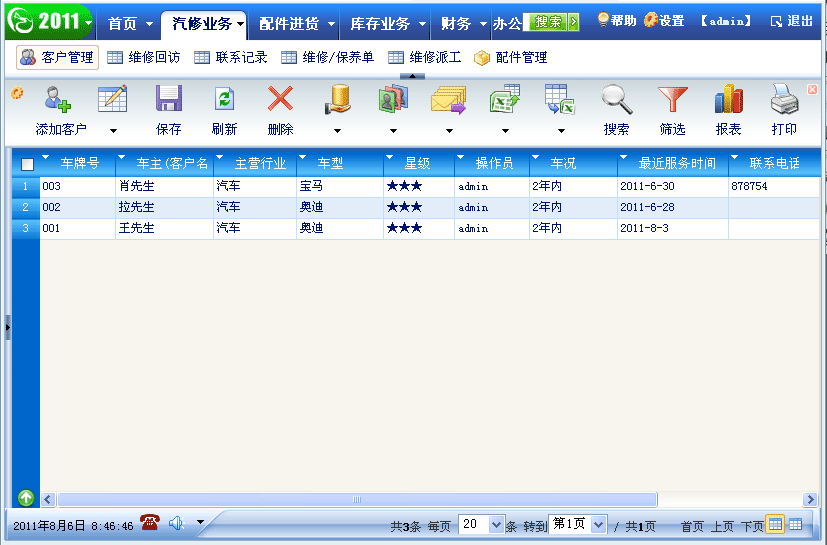Go to previous page 上页
The image size is (827, 545).
pyautogui.click(x=722, y=526)
